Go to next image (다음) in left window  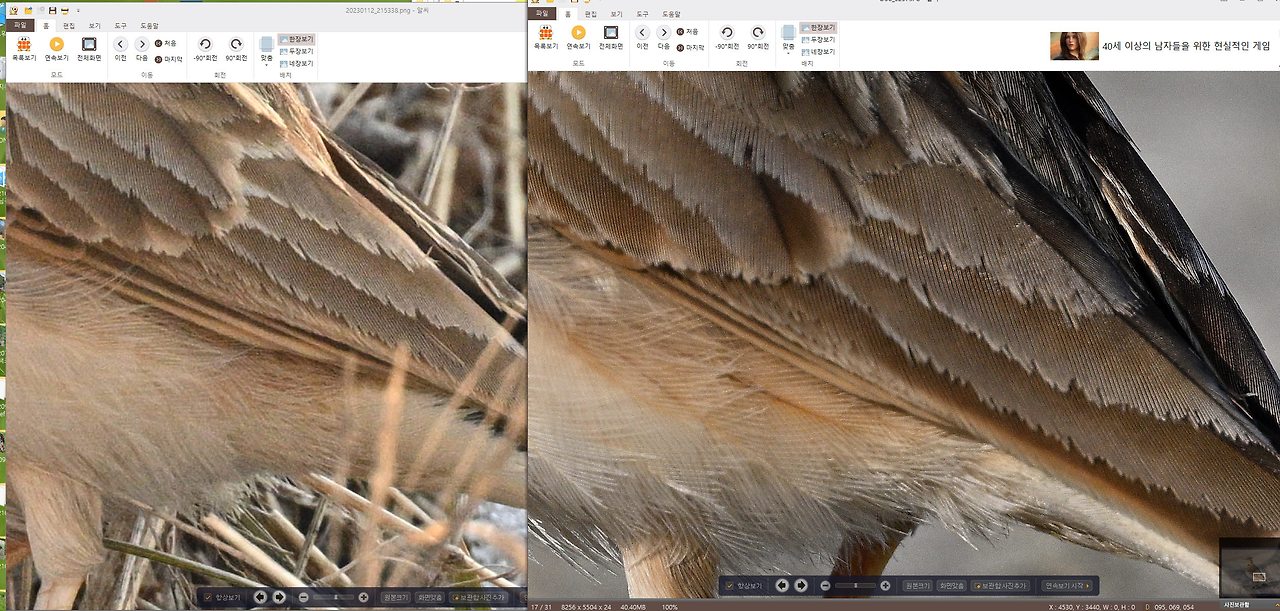[x=142, y=49]
